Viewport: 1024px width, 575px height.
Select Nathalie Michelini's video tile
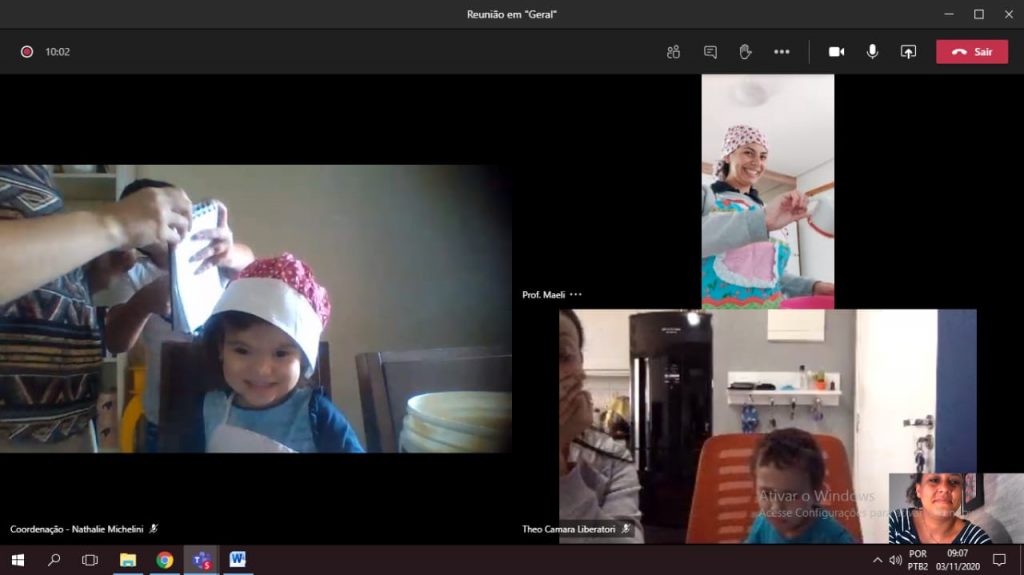255,309
